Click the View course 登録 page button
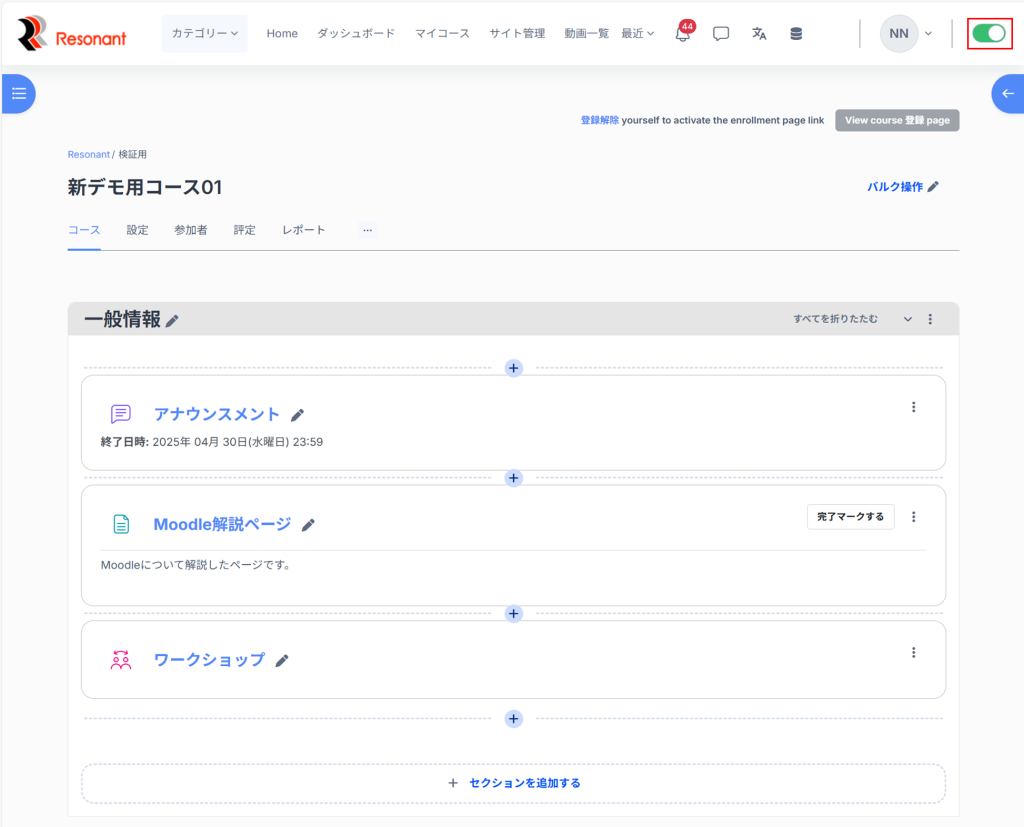 897,120
